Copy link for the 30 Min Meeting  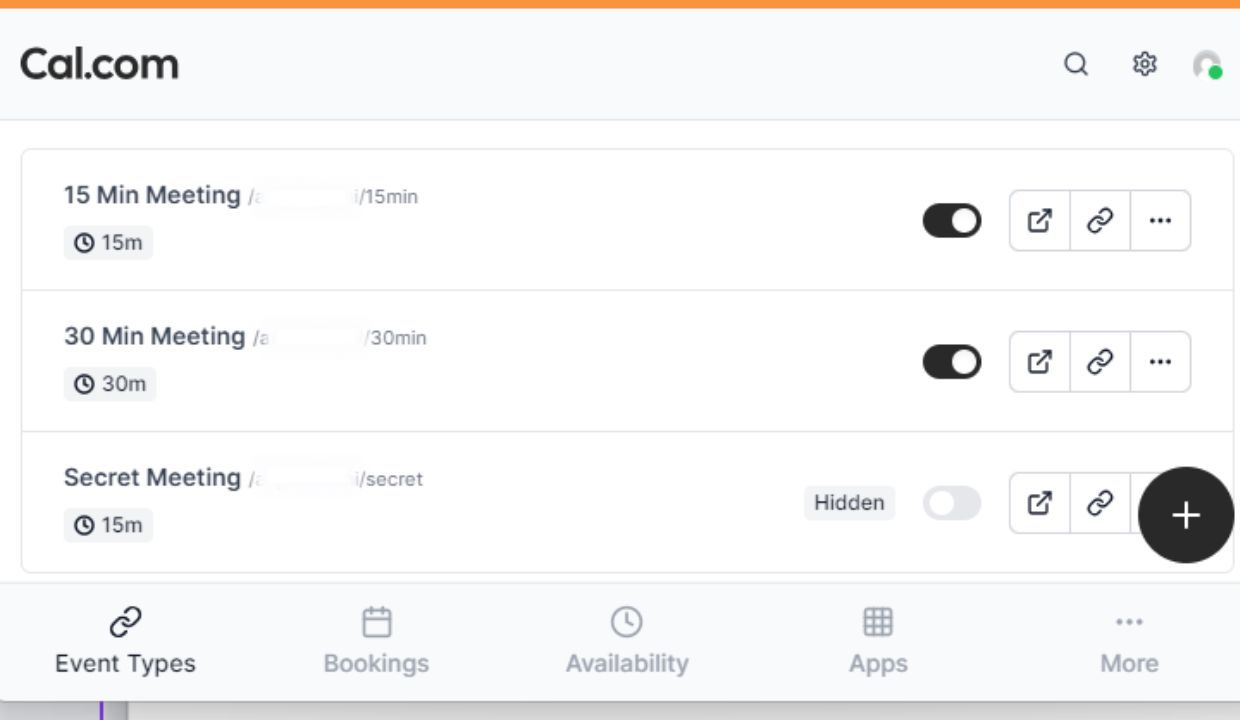[x=1100, y=362]
